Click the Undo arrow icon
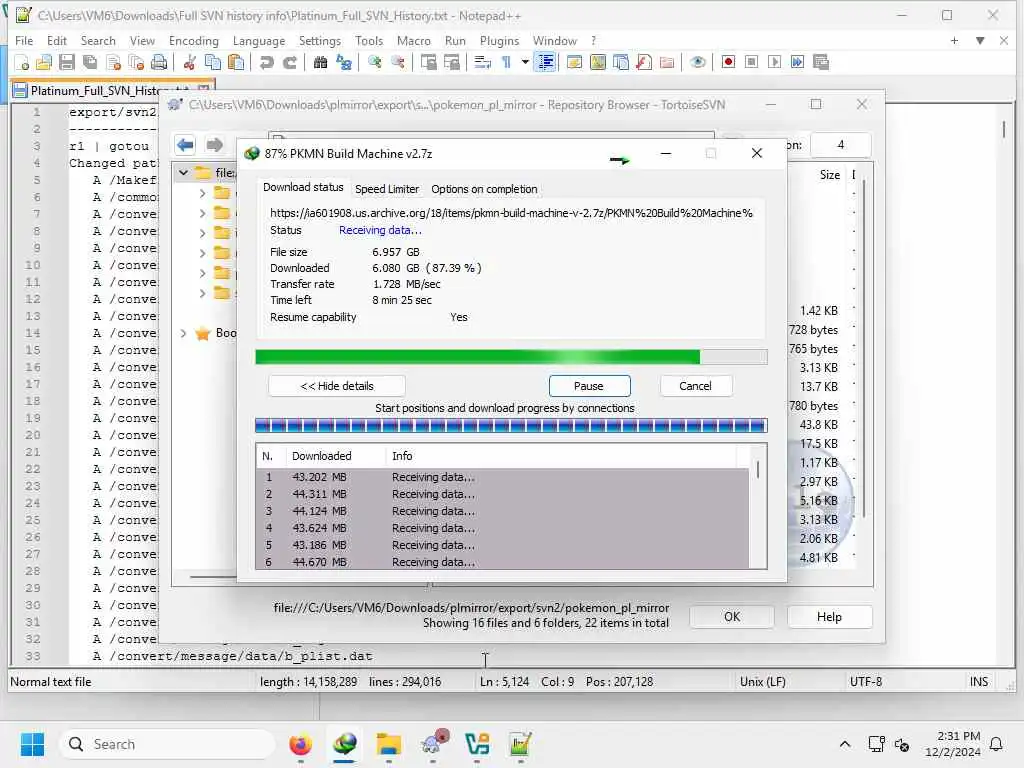 [x=266, y=63]
